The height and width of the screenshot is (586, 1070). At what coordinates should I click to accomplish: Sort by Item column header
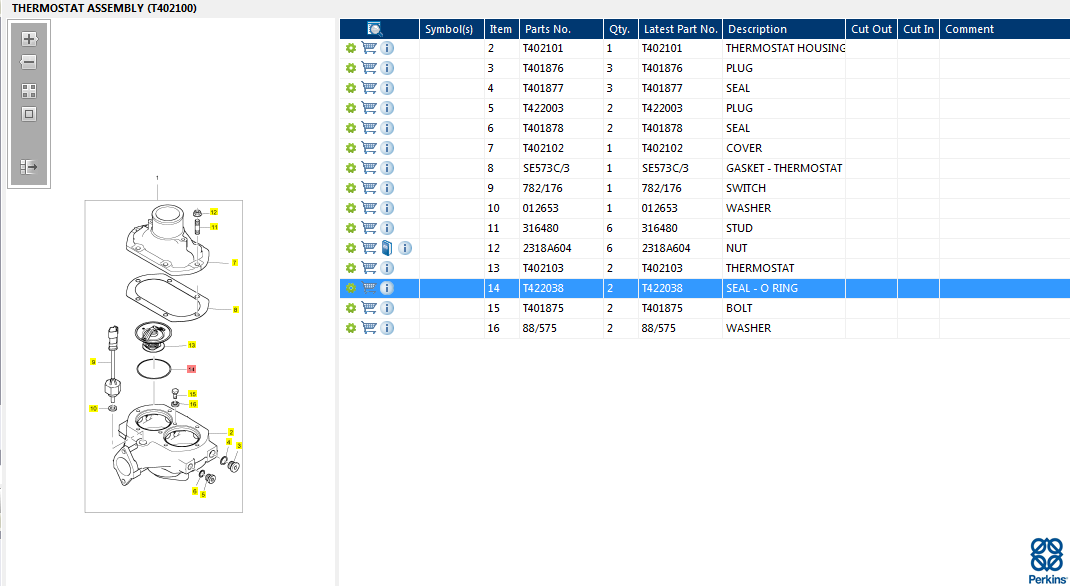[502, 29]
